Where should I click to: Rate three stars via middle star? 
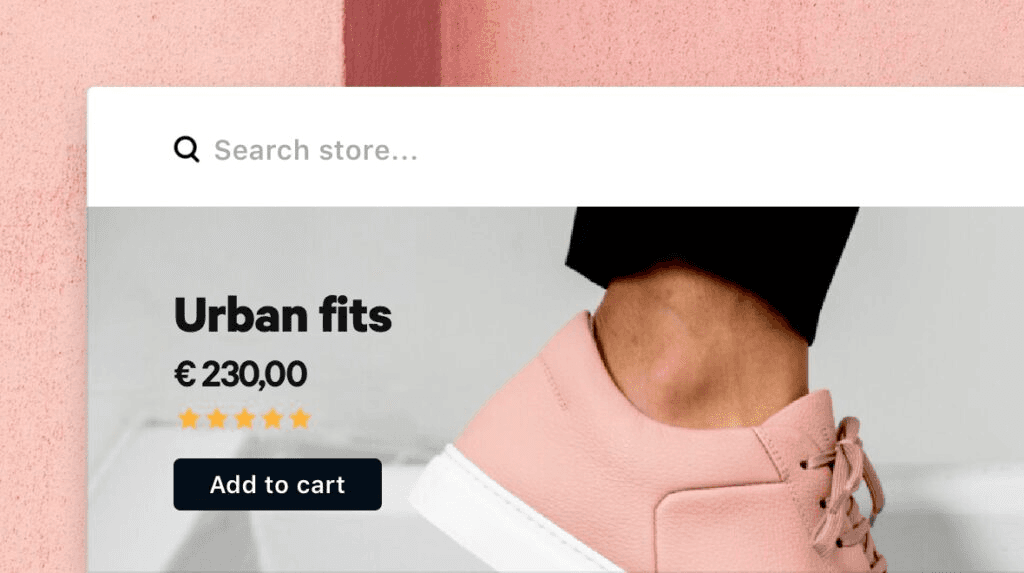coord(245,418)
